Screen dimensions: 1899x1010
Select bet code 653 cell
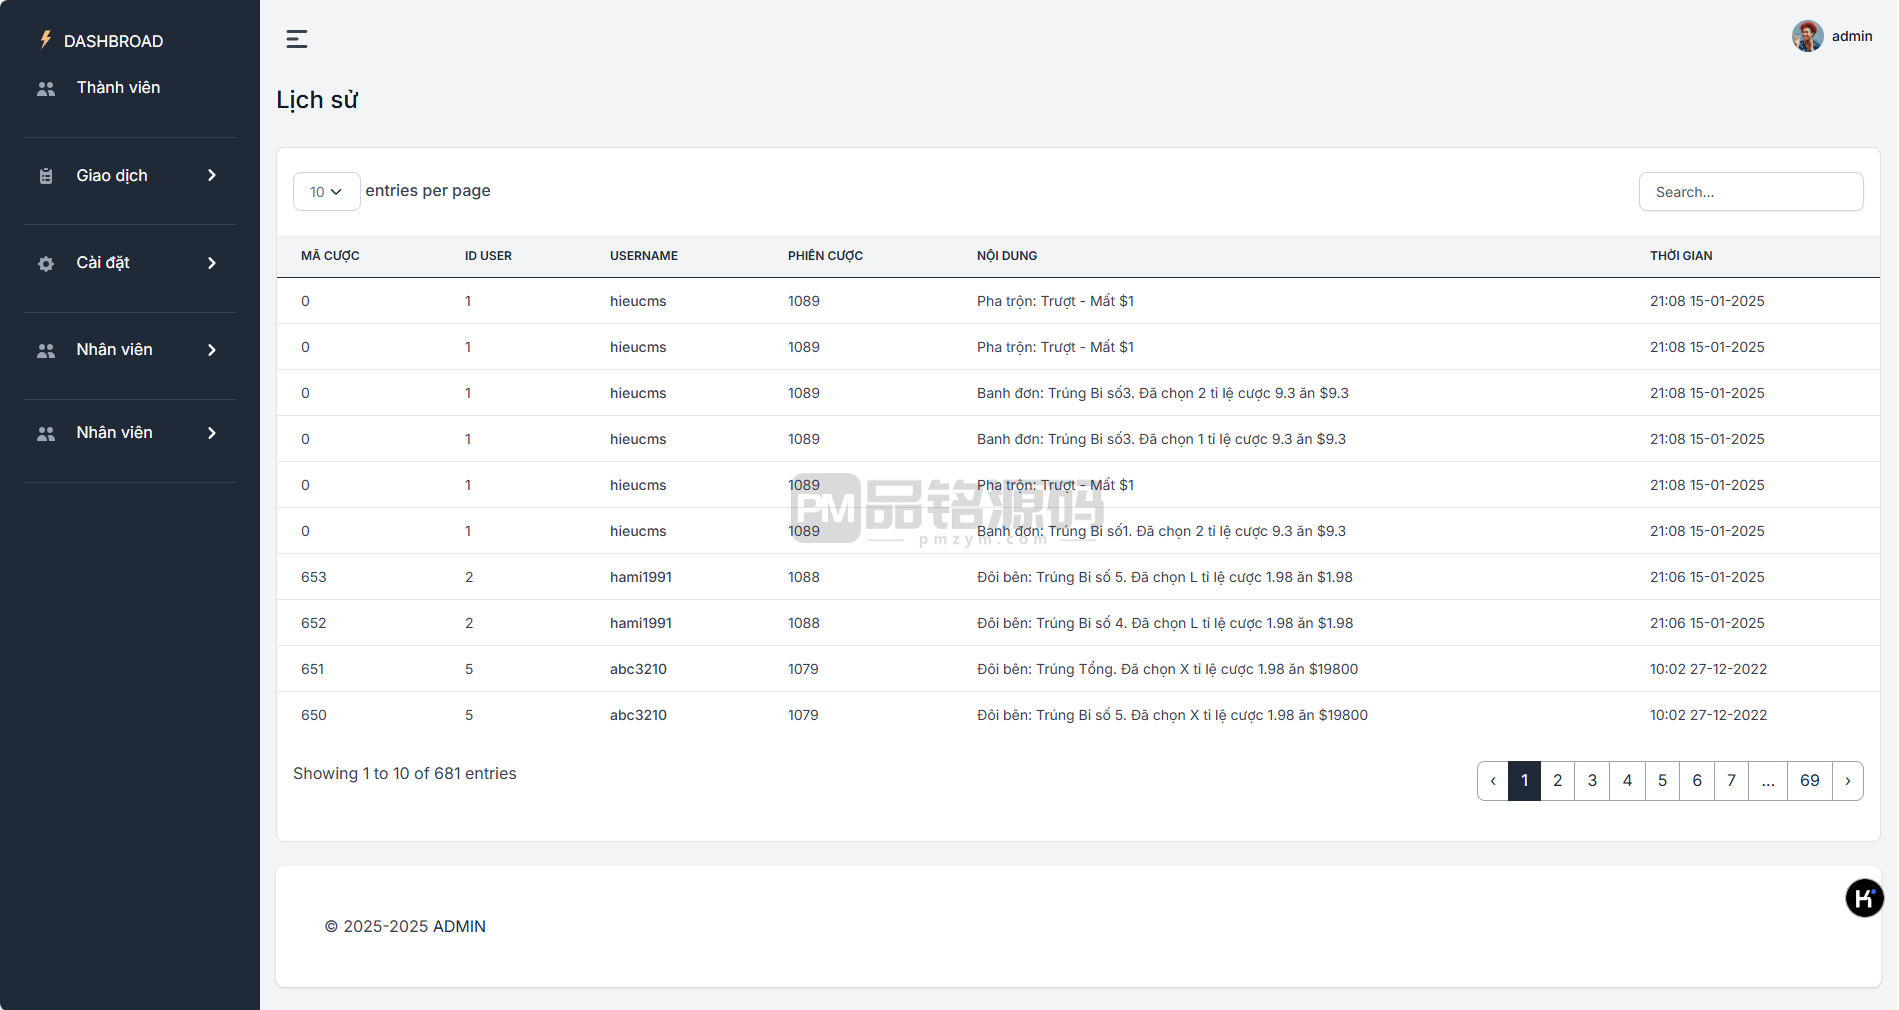pyautogui.click(x=314, y=577)
